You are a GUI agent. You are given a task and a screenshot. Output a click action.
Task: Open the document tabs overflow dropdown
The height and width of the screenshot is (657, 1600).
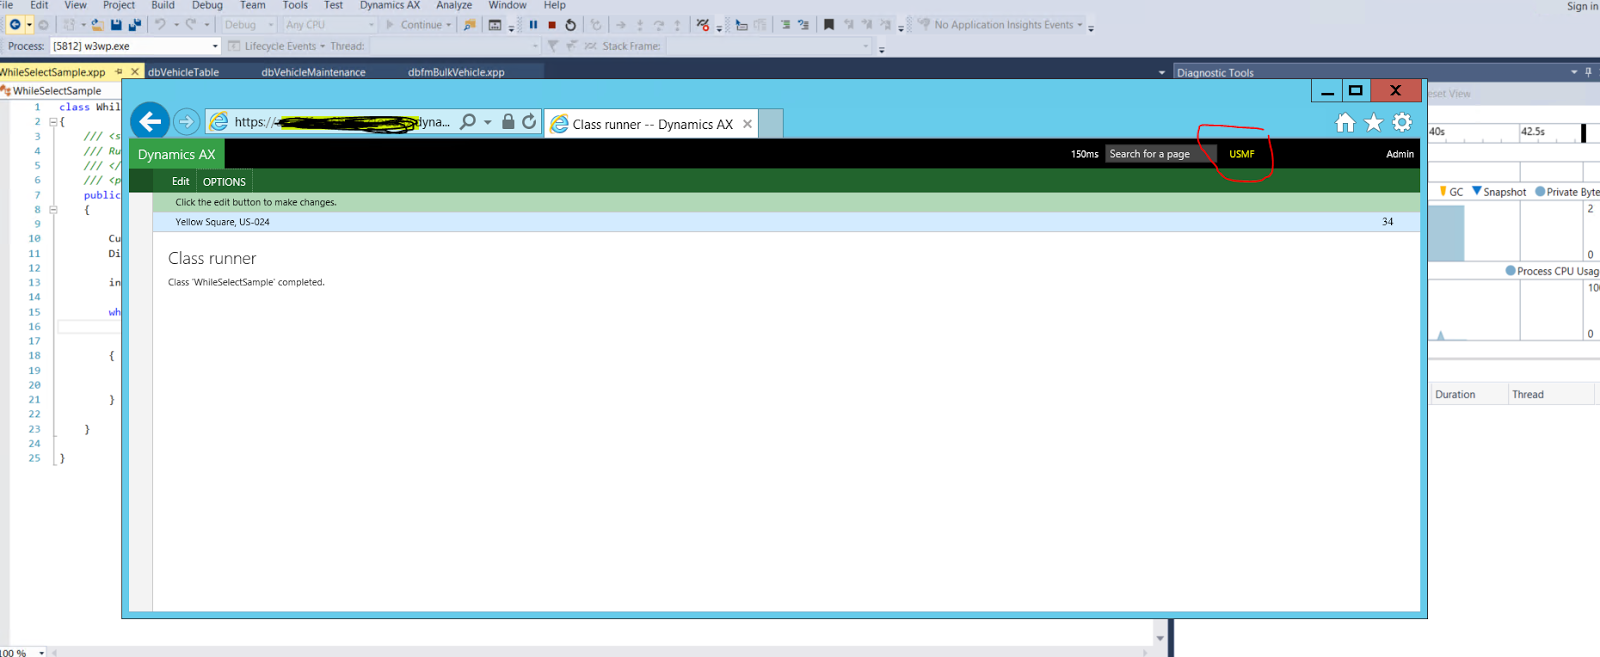tap(1161, 72)
